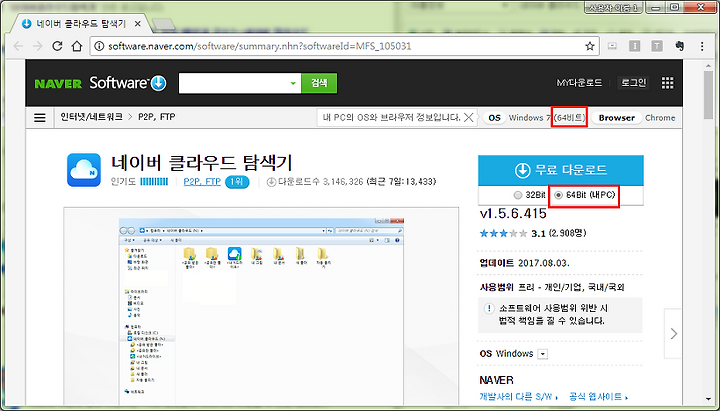Click 무료 다운로드 download button
Viewport: 720px width, 411px height.
click(x=561, y=170)
